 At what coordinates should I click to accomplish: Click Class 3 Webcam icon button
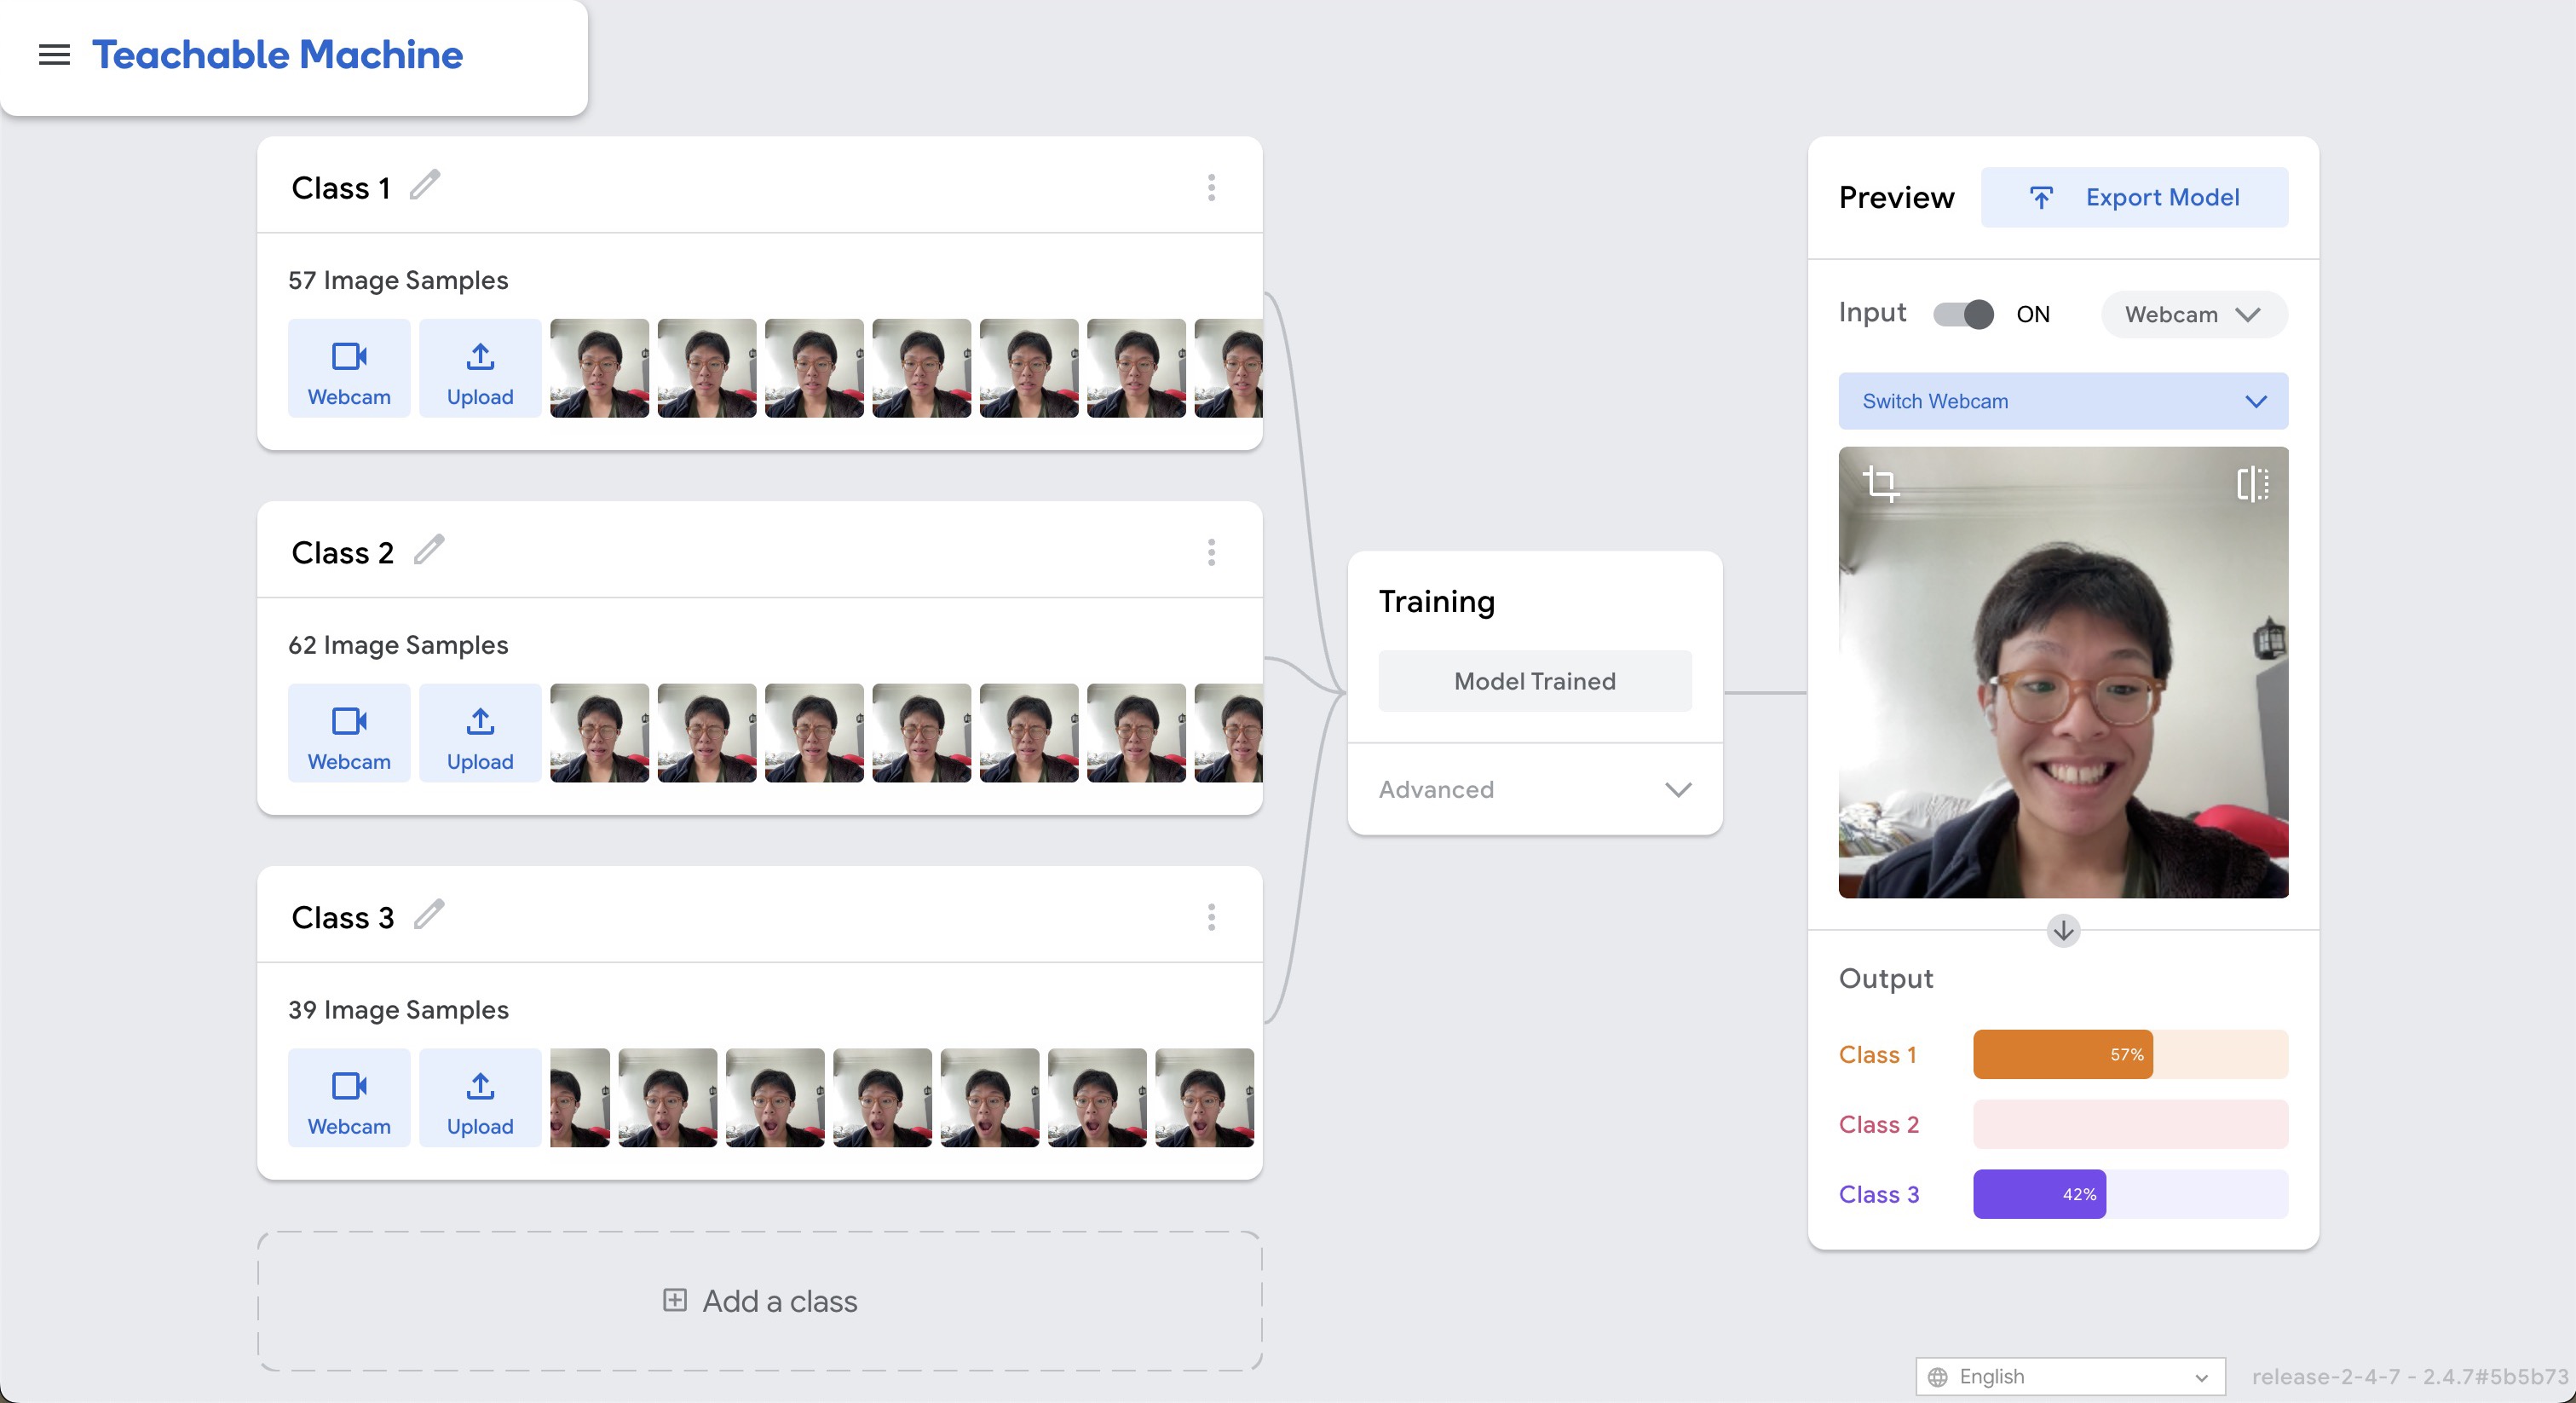349,1097
